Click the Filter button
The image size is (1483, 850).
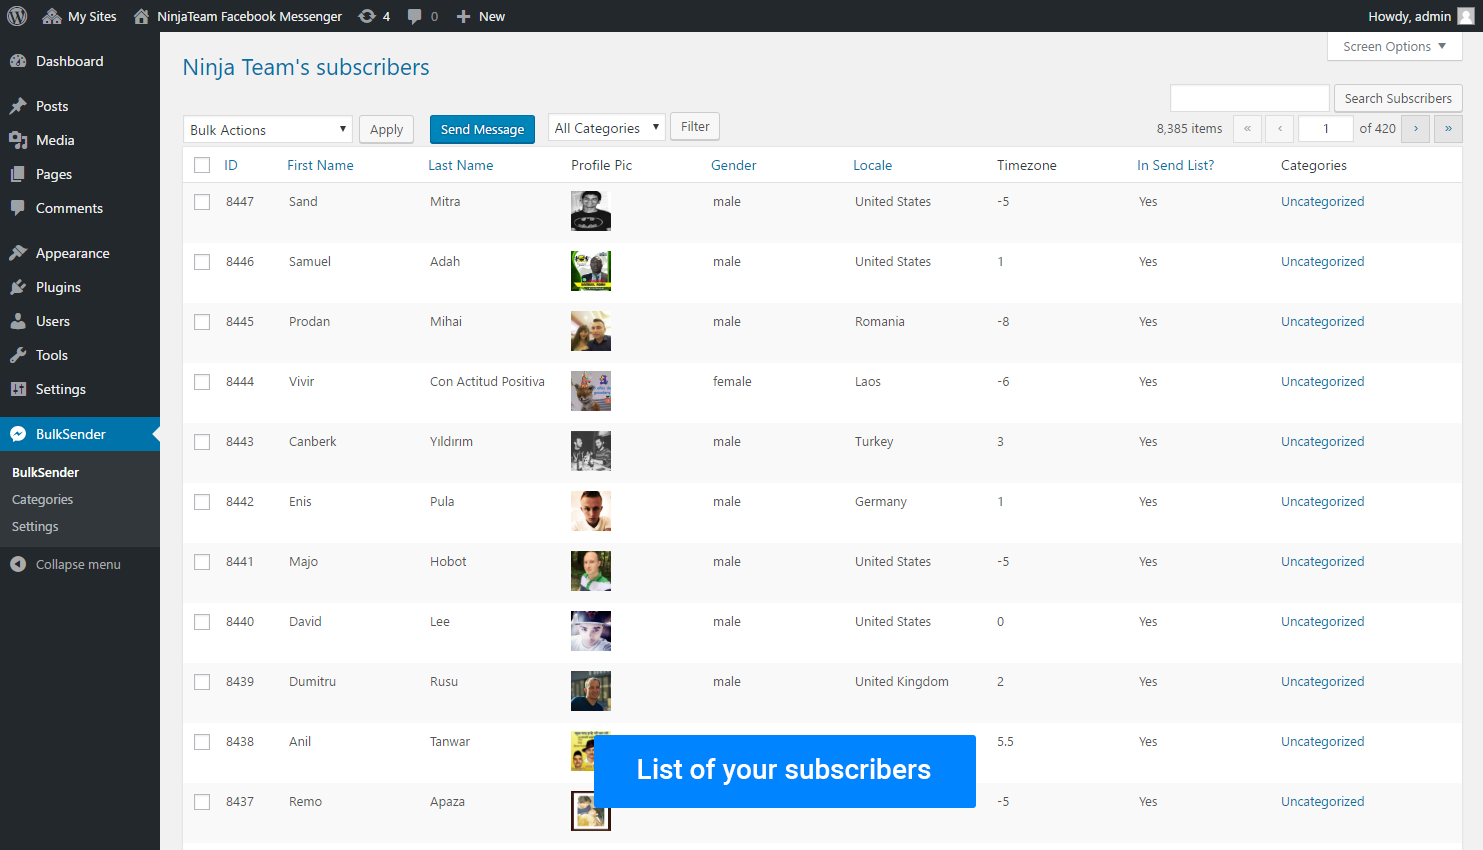click(695, 126)
